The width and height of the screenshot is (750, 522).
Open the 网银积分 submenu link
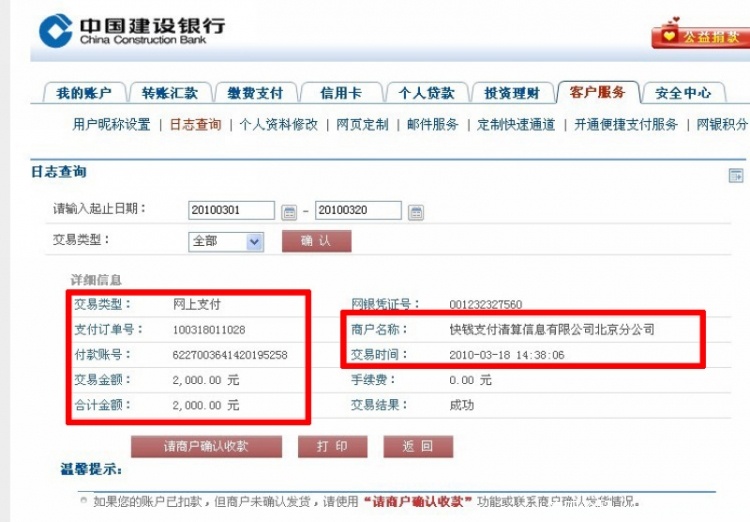[722, 124]
